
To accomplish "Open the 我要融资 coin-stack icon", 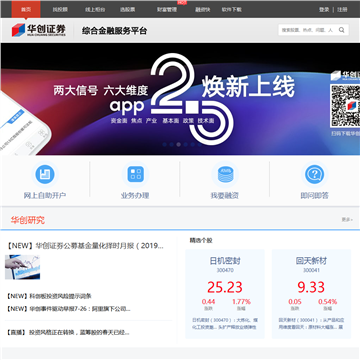I will tap(225, 174).
